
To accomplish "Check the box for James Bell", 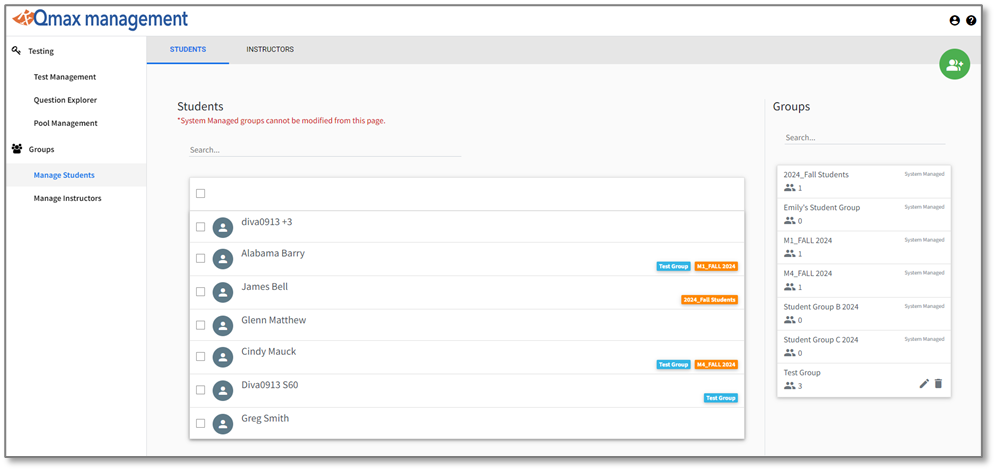I will pos(201,292).
